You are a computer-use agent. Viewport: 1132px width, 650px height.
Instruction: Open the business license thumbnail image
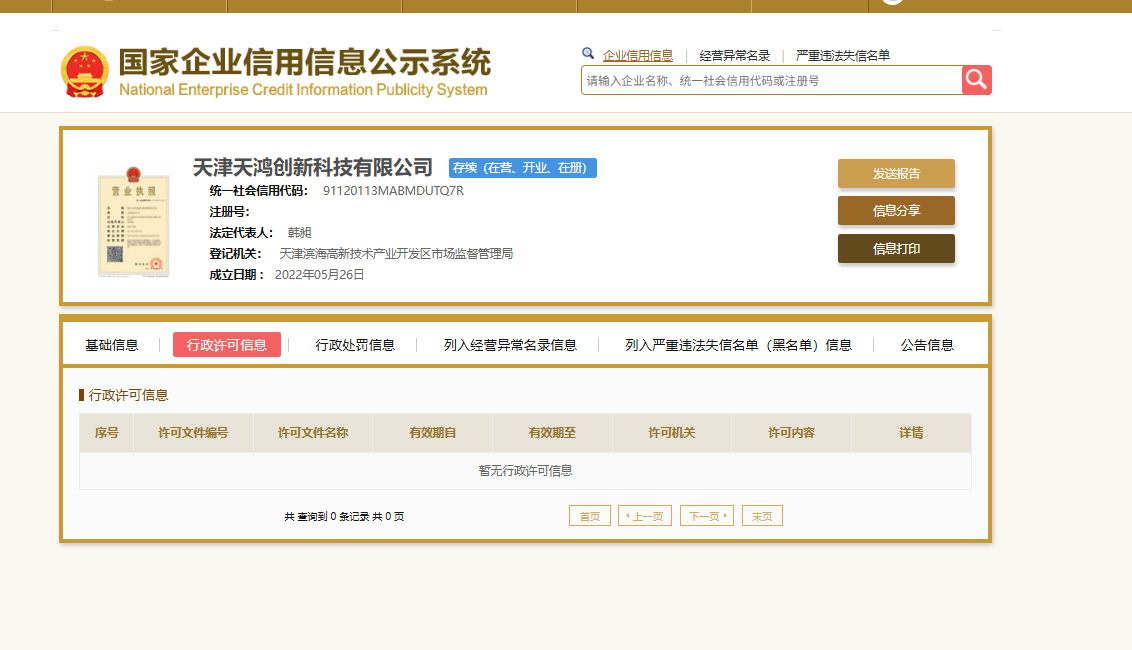134,222
